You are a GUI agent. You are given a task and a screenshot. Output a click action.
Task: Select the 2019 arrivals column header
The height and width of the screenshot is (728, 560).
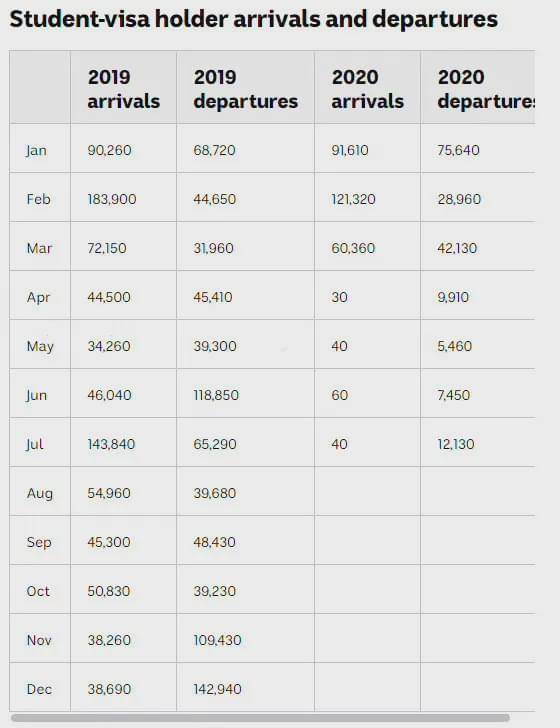pos(124,89)
